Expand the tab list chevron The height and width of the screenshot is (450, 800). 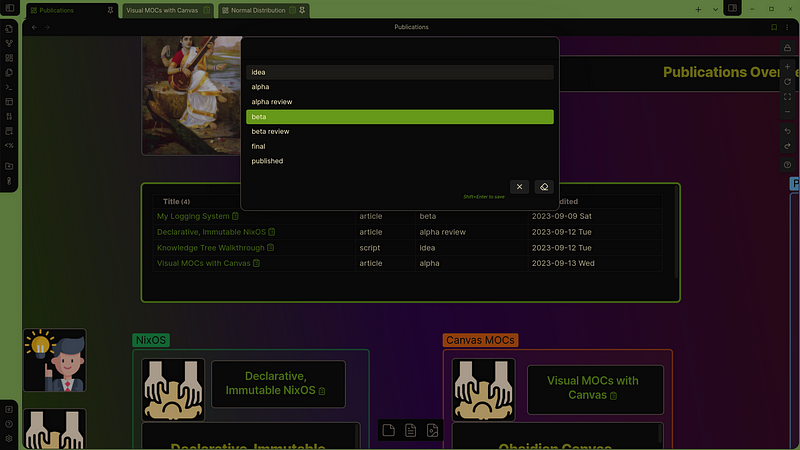715,9
